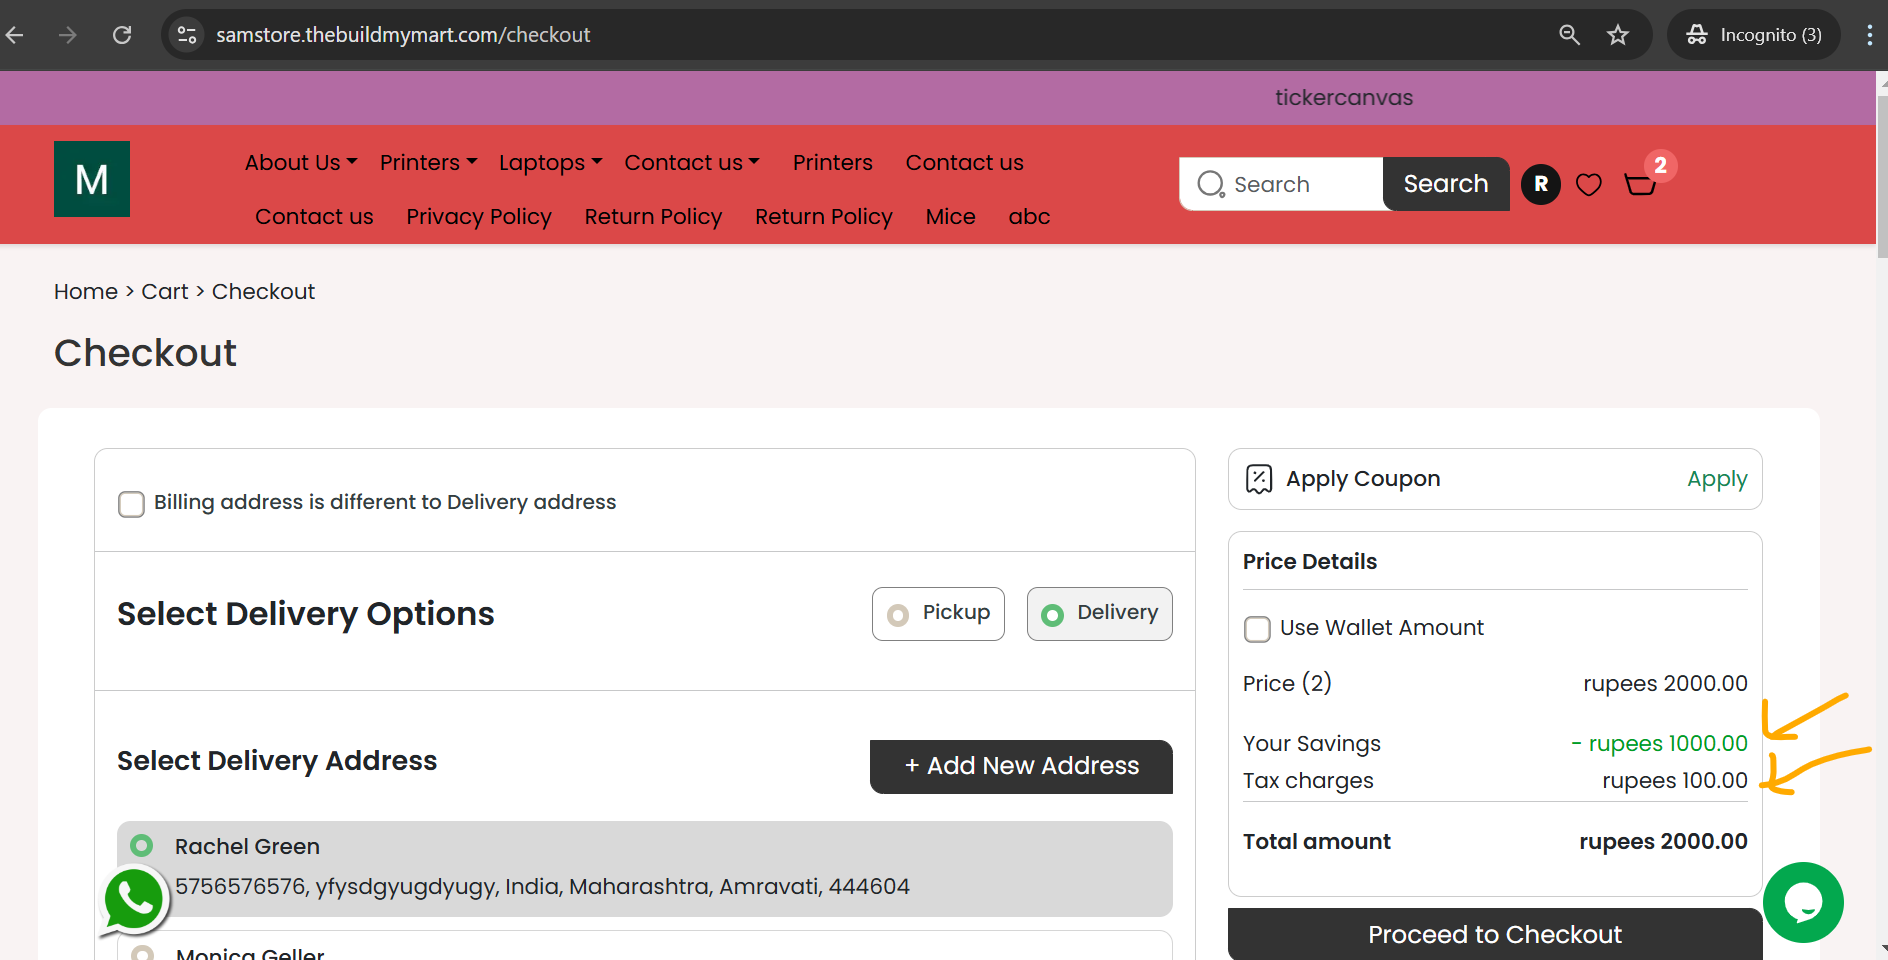Click the zoom magnifier icon in address bar
1888x960 pixels.
pos(1569,35)
